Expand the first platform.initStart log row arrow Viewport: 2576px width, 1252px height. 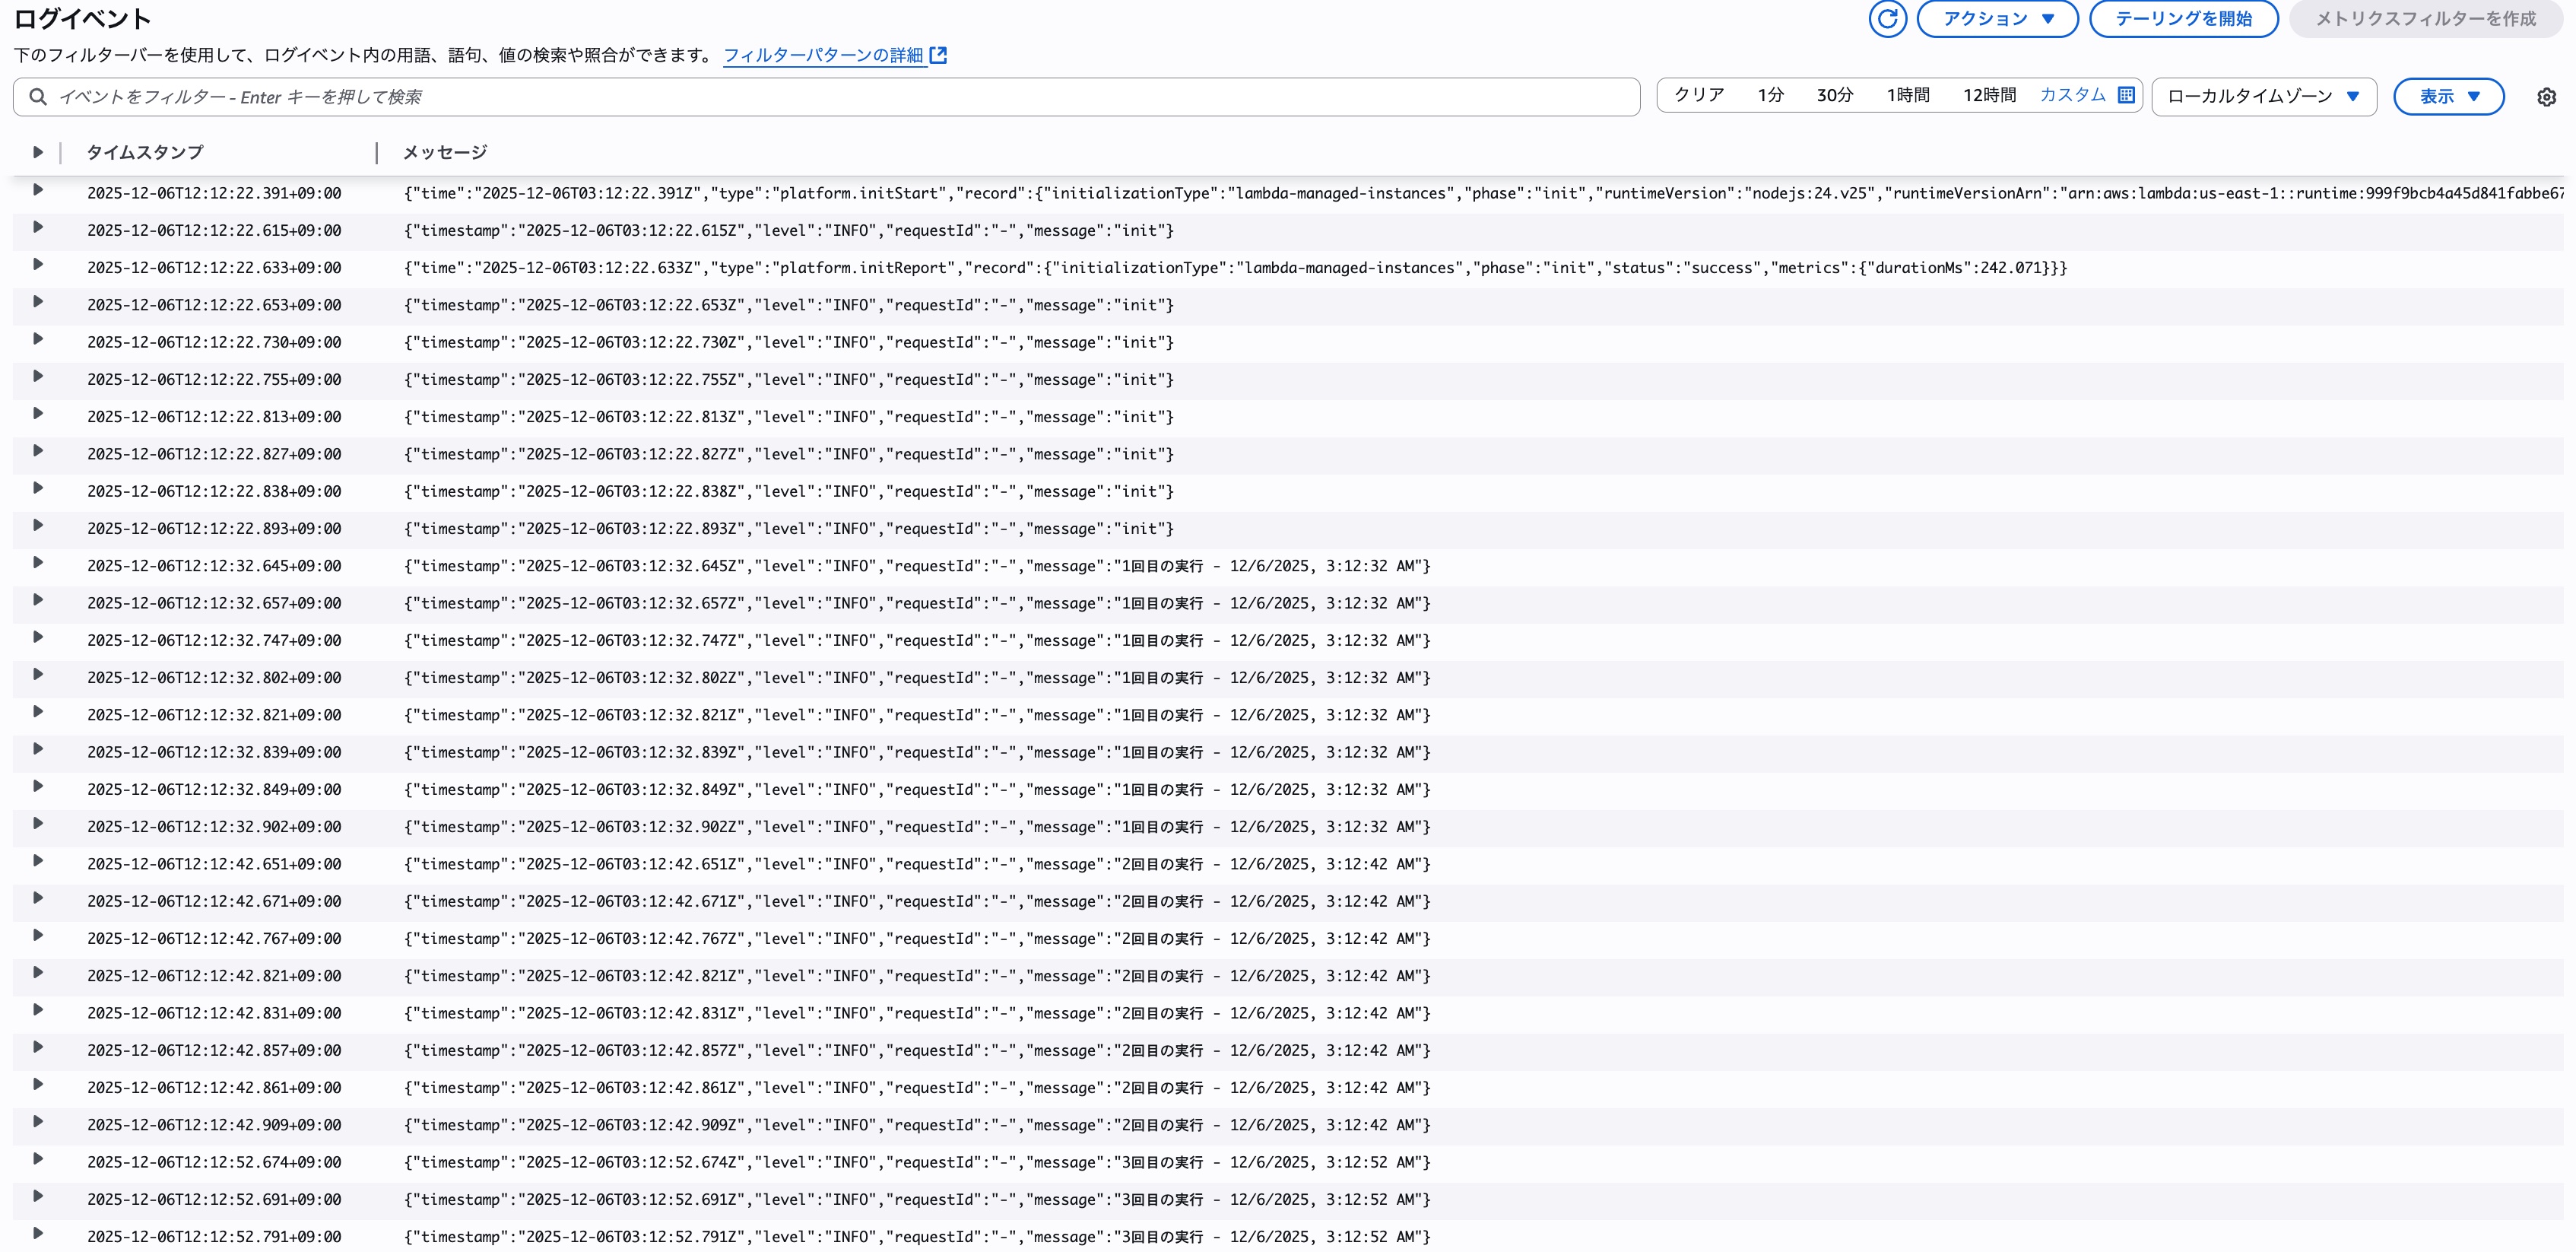pyautogui.click(x=38, y=193)
